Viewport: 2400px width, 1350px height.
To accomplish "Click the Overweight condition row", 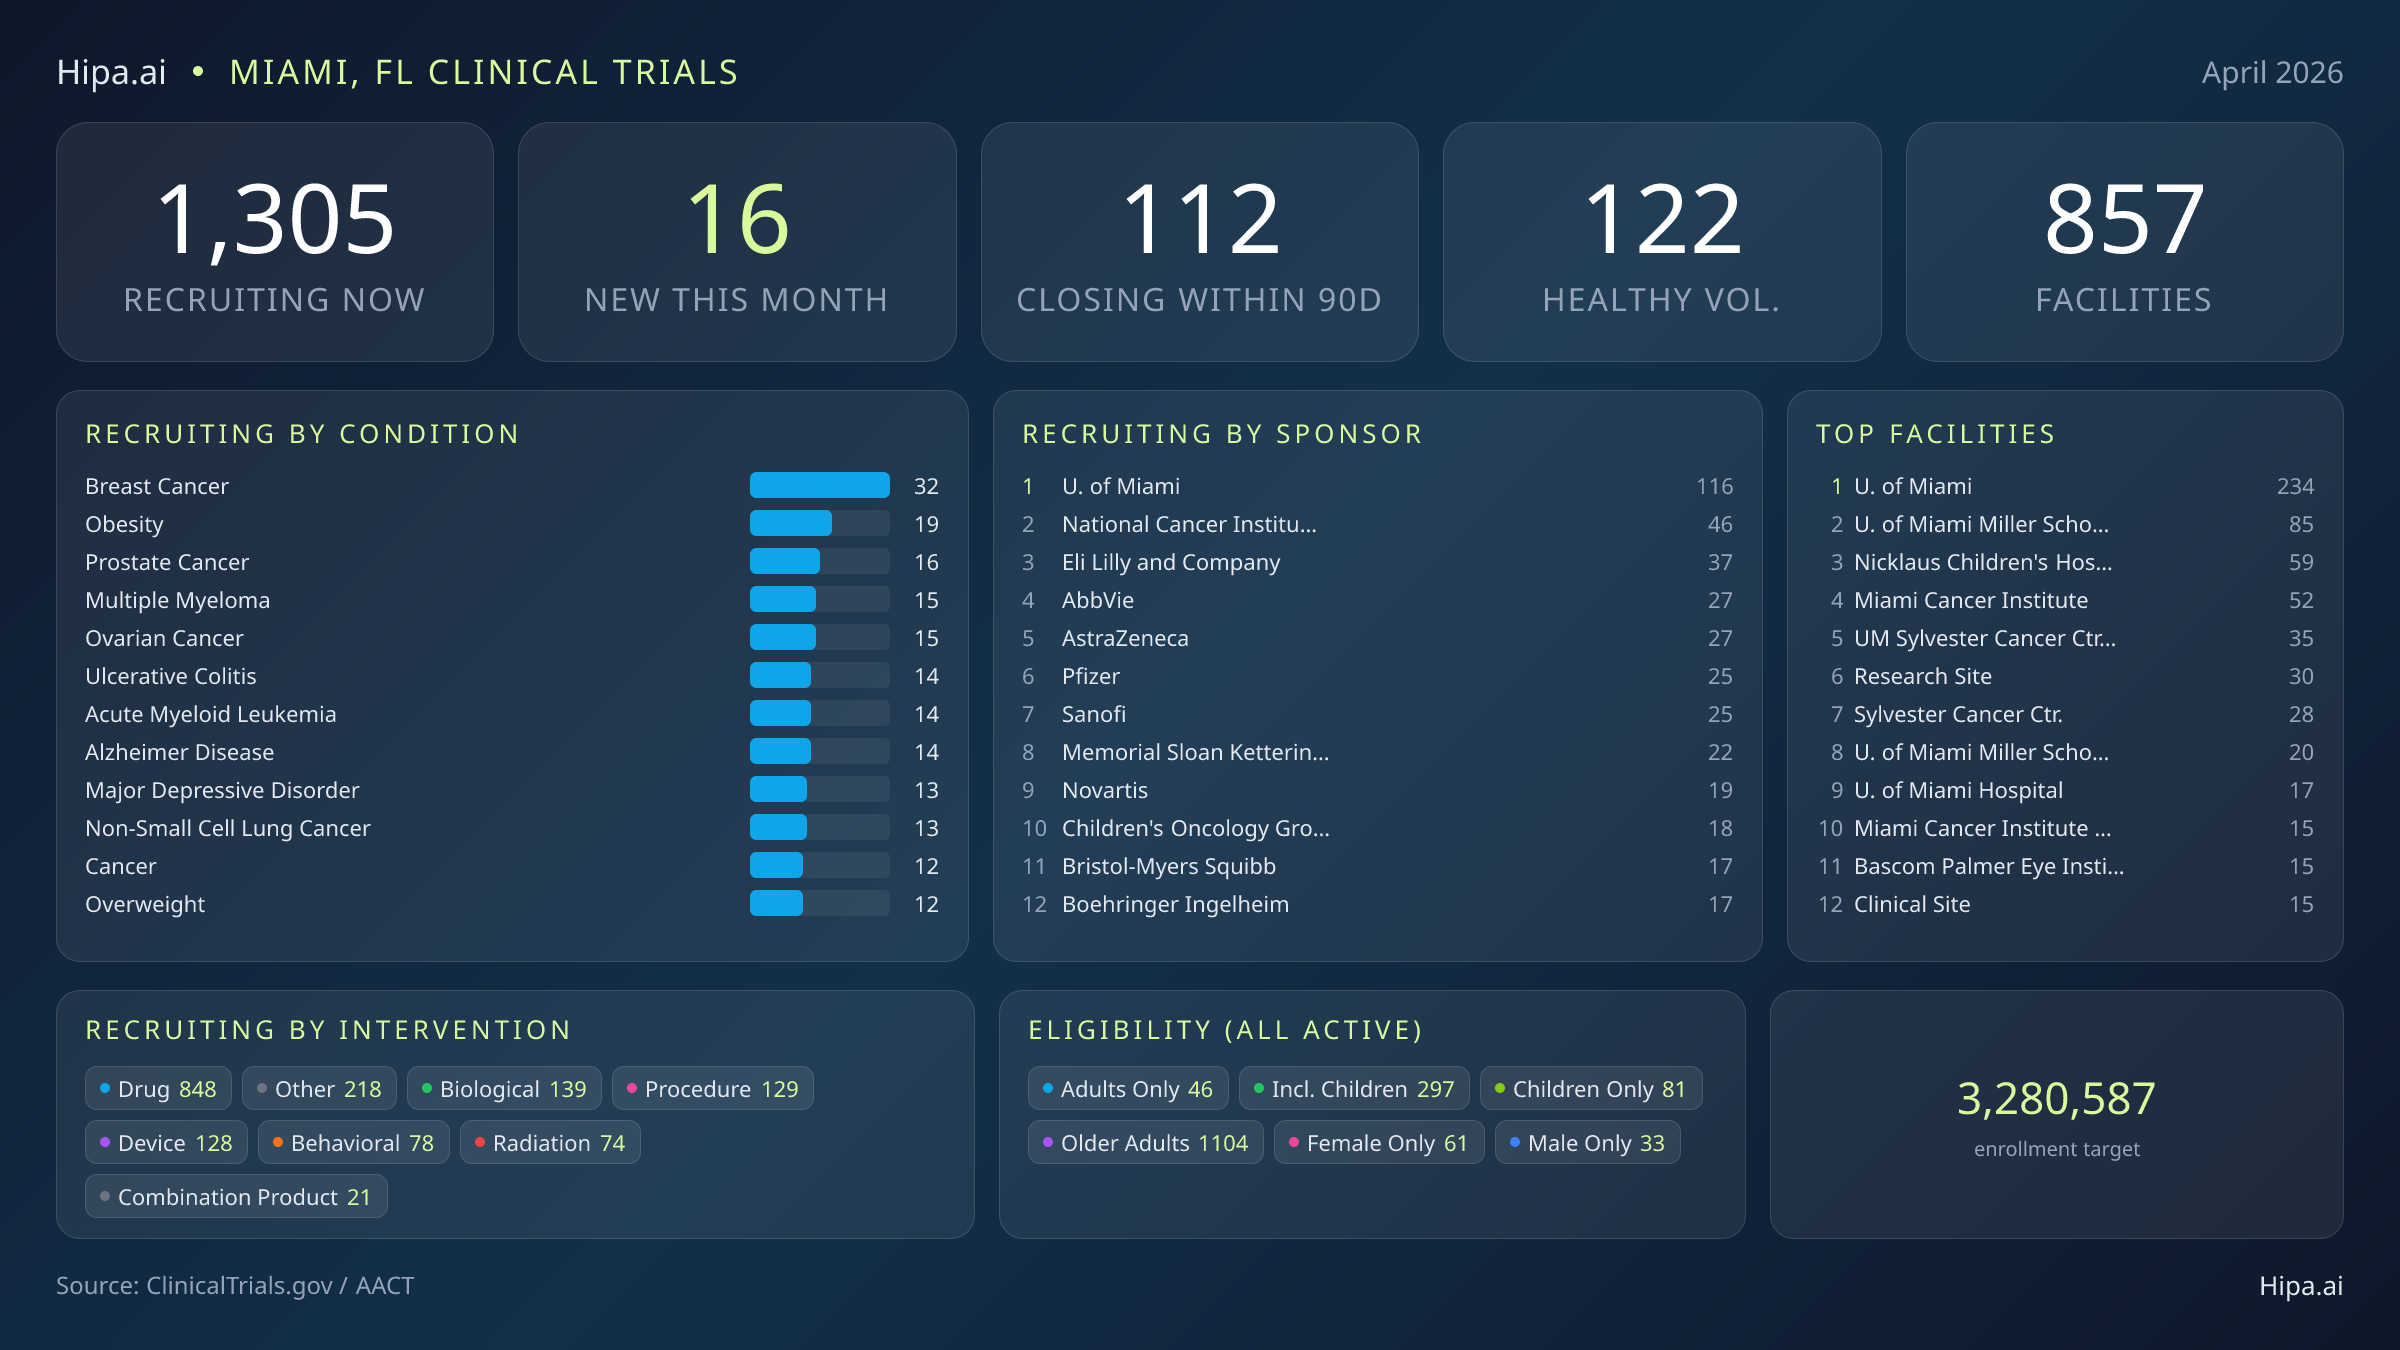I will 512,903.
